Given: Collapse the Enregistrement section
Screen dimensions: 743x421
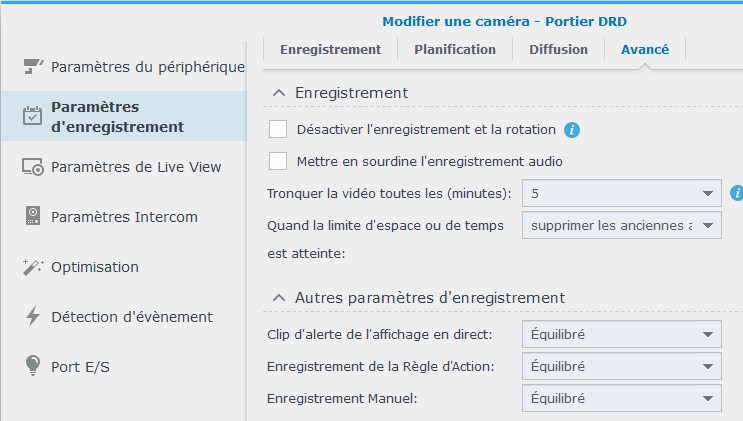Looking at the screenshot, I should coord(279,93).
